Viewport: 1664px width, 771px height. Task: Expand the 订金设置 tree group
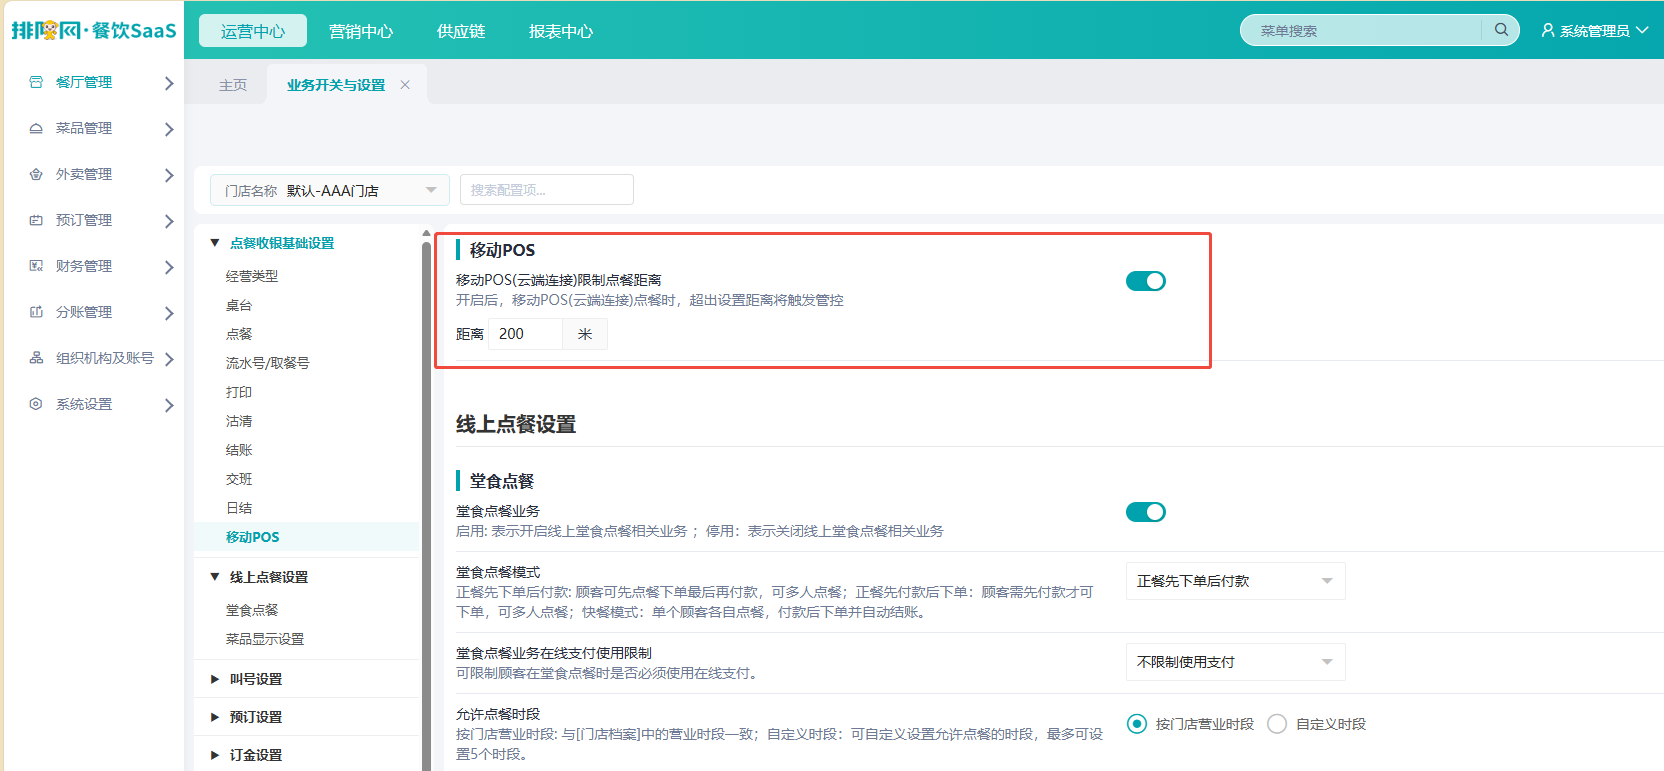[x=215, y=755]
